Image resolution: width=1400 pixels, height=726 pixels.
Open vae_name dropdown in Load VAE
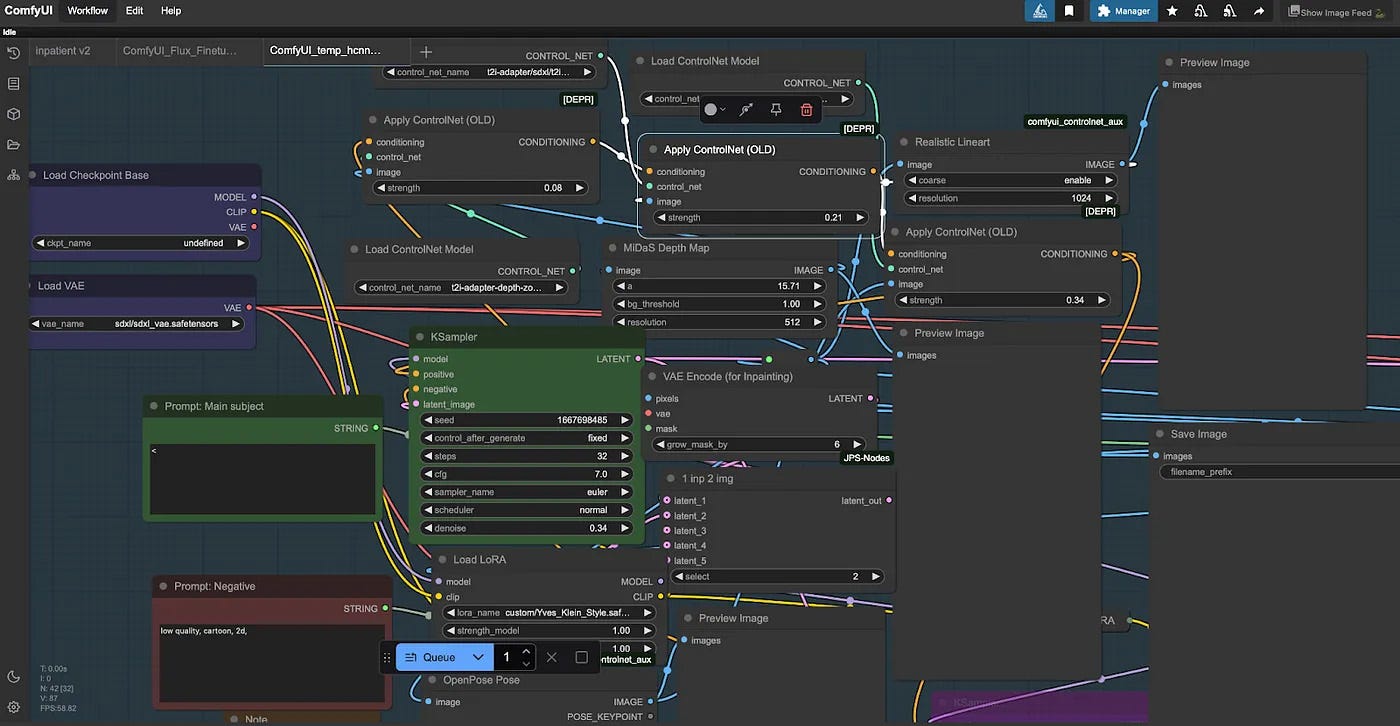point(137,324)
